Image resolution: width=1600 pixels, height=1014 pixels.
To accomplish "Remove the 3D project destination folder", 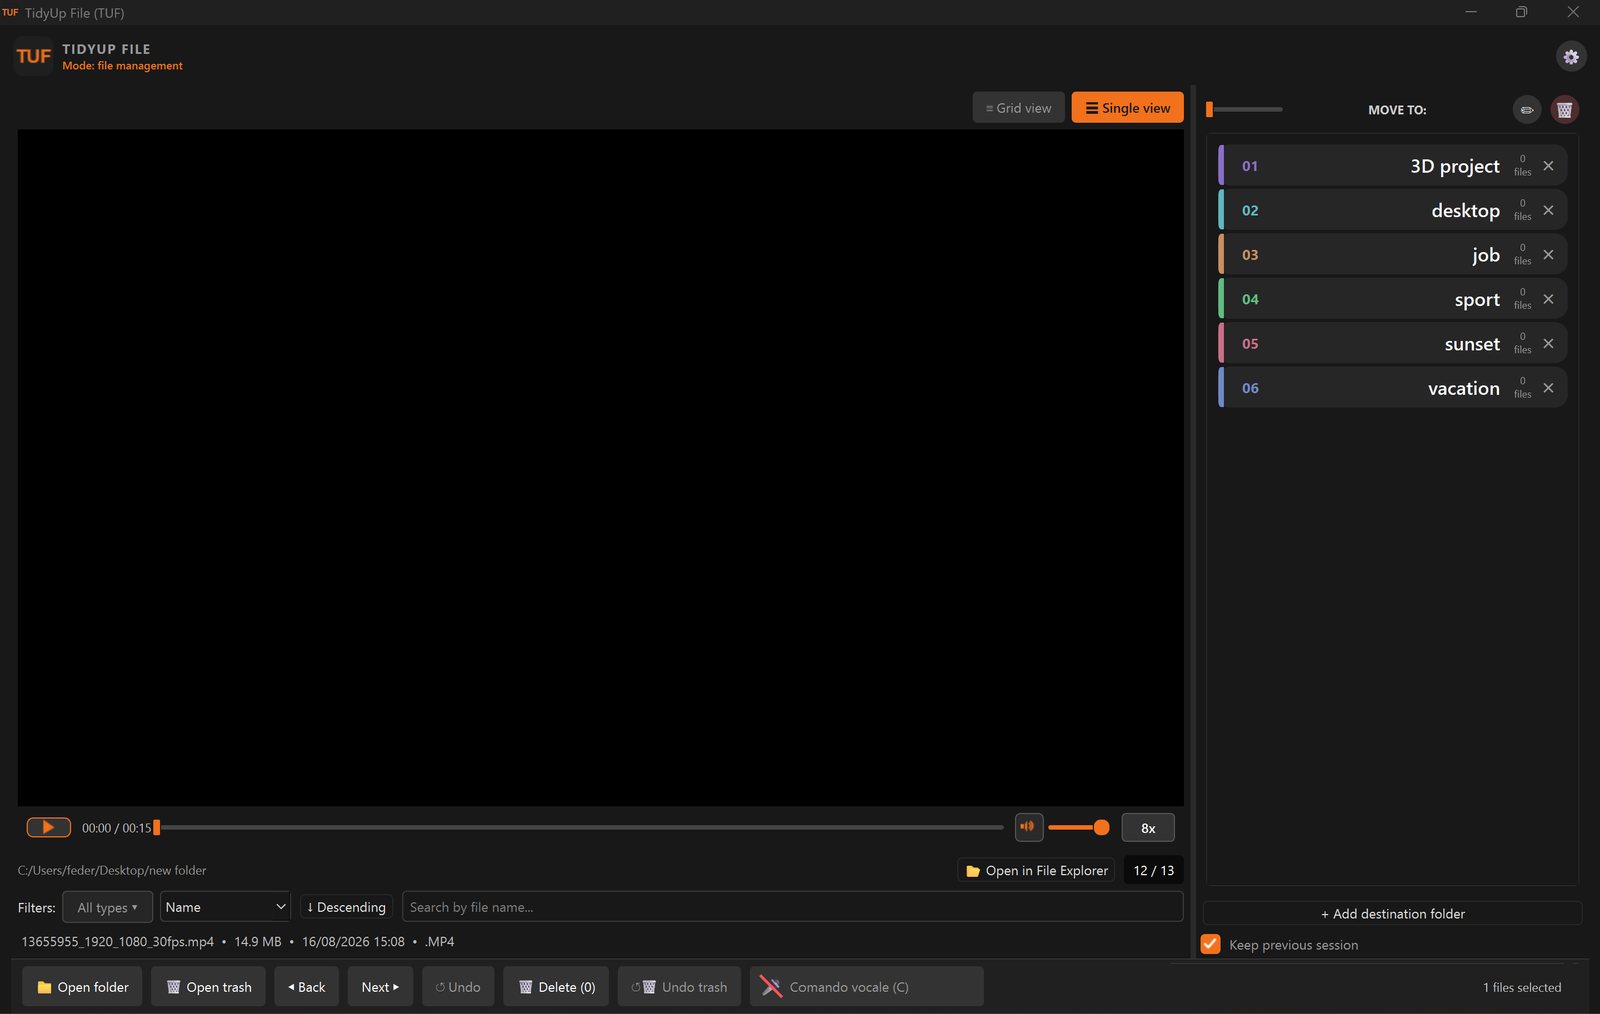I will (x=1548, y=166).
